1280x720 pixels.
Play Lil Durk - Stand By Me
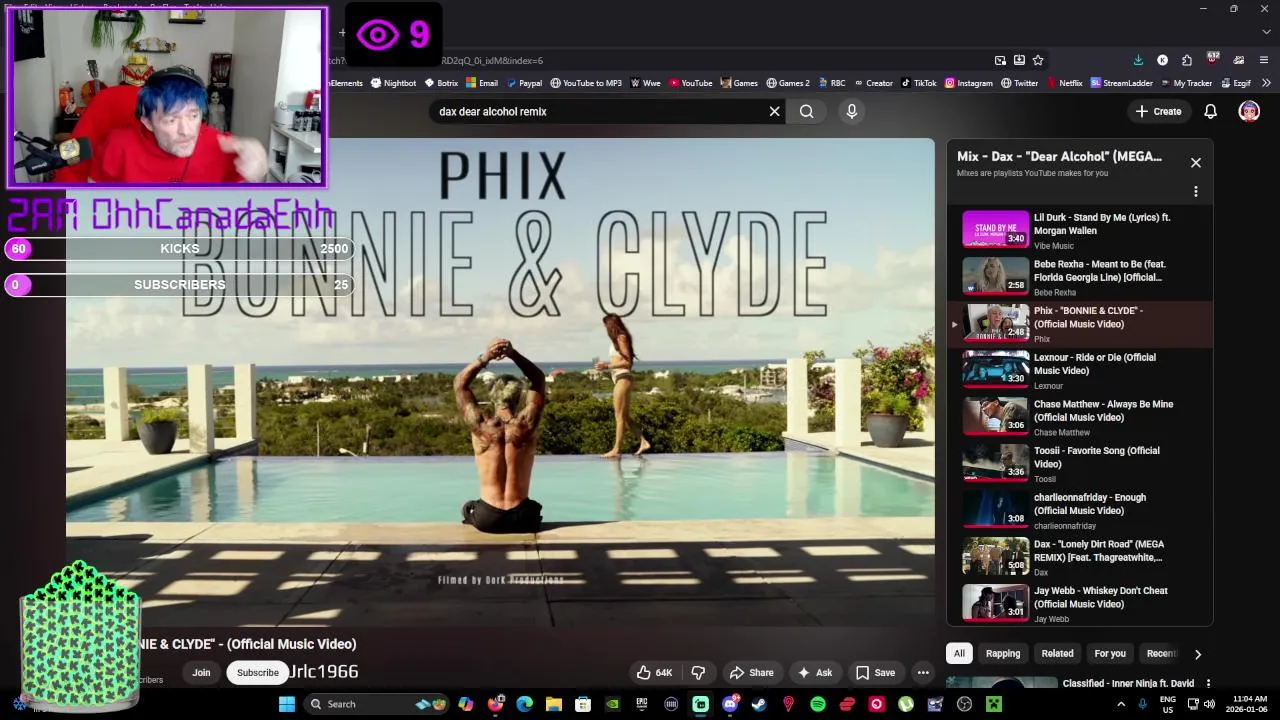[1080, 230]
